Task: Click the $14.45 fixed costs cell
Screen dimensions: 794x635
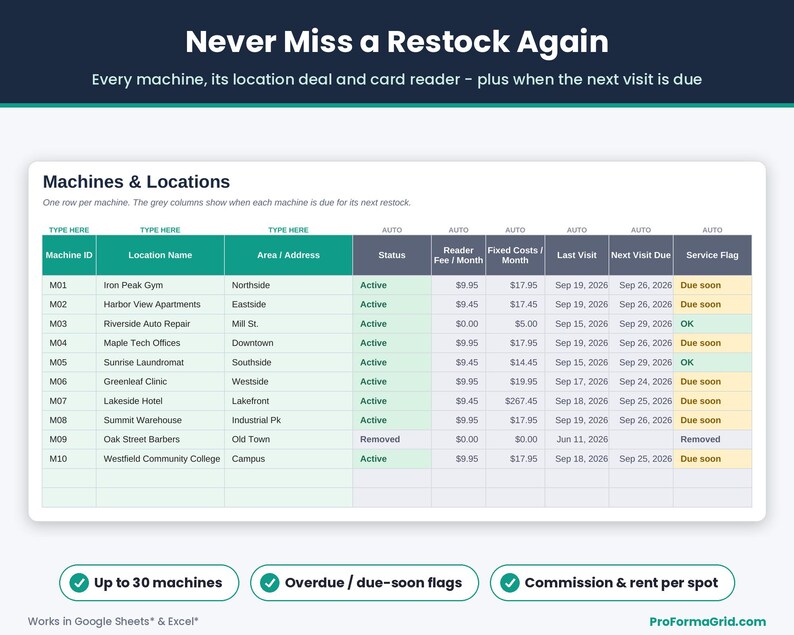Action: click(515, 363)
